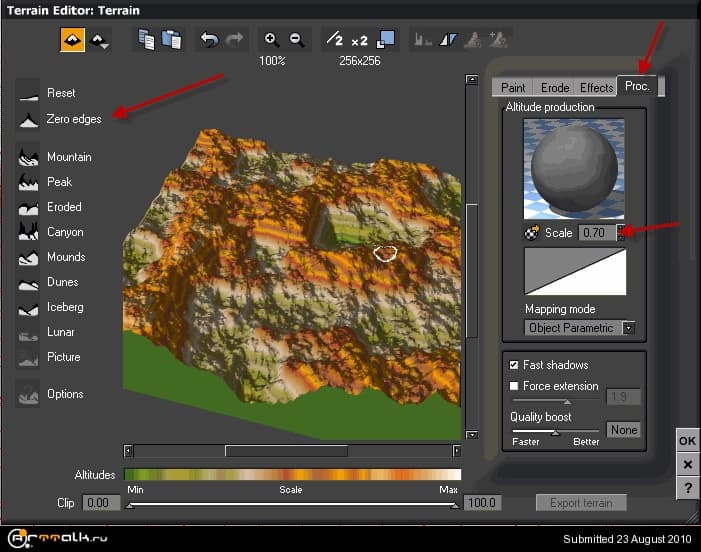Undo the last terrain edit
Viewport: 701px width, 552px height.
click(209, 40)
